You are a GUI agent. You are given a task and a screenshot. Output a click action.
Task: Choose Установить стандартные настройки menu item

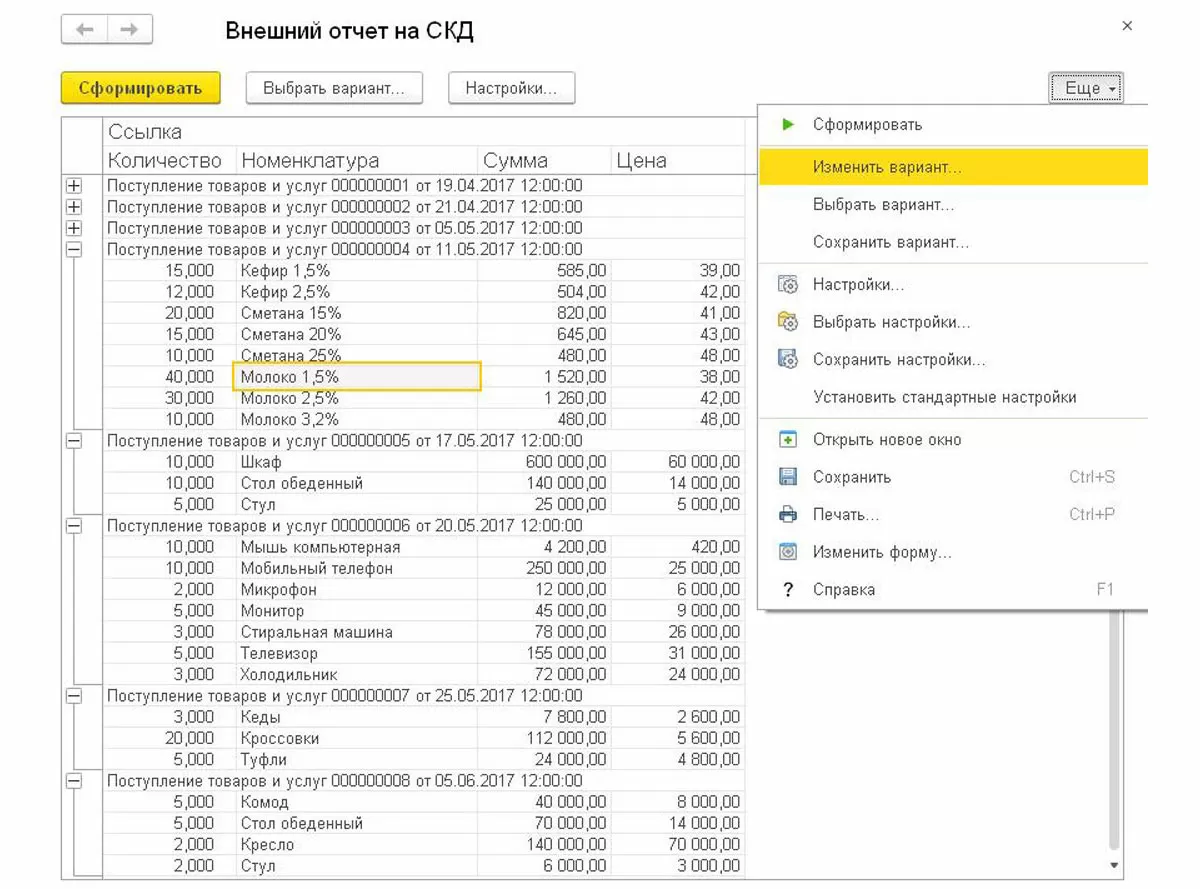pyautogui.click(x=944, y=397)
